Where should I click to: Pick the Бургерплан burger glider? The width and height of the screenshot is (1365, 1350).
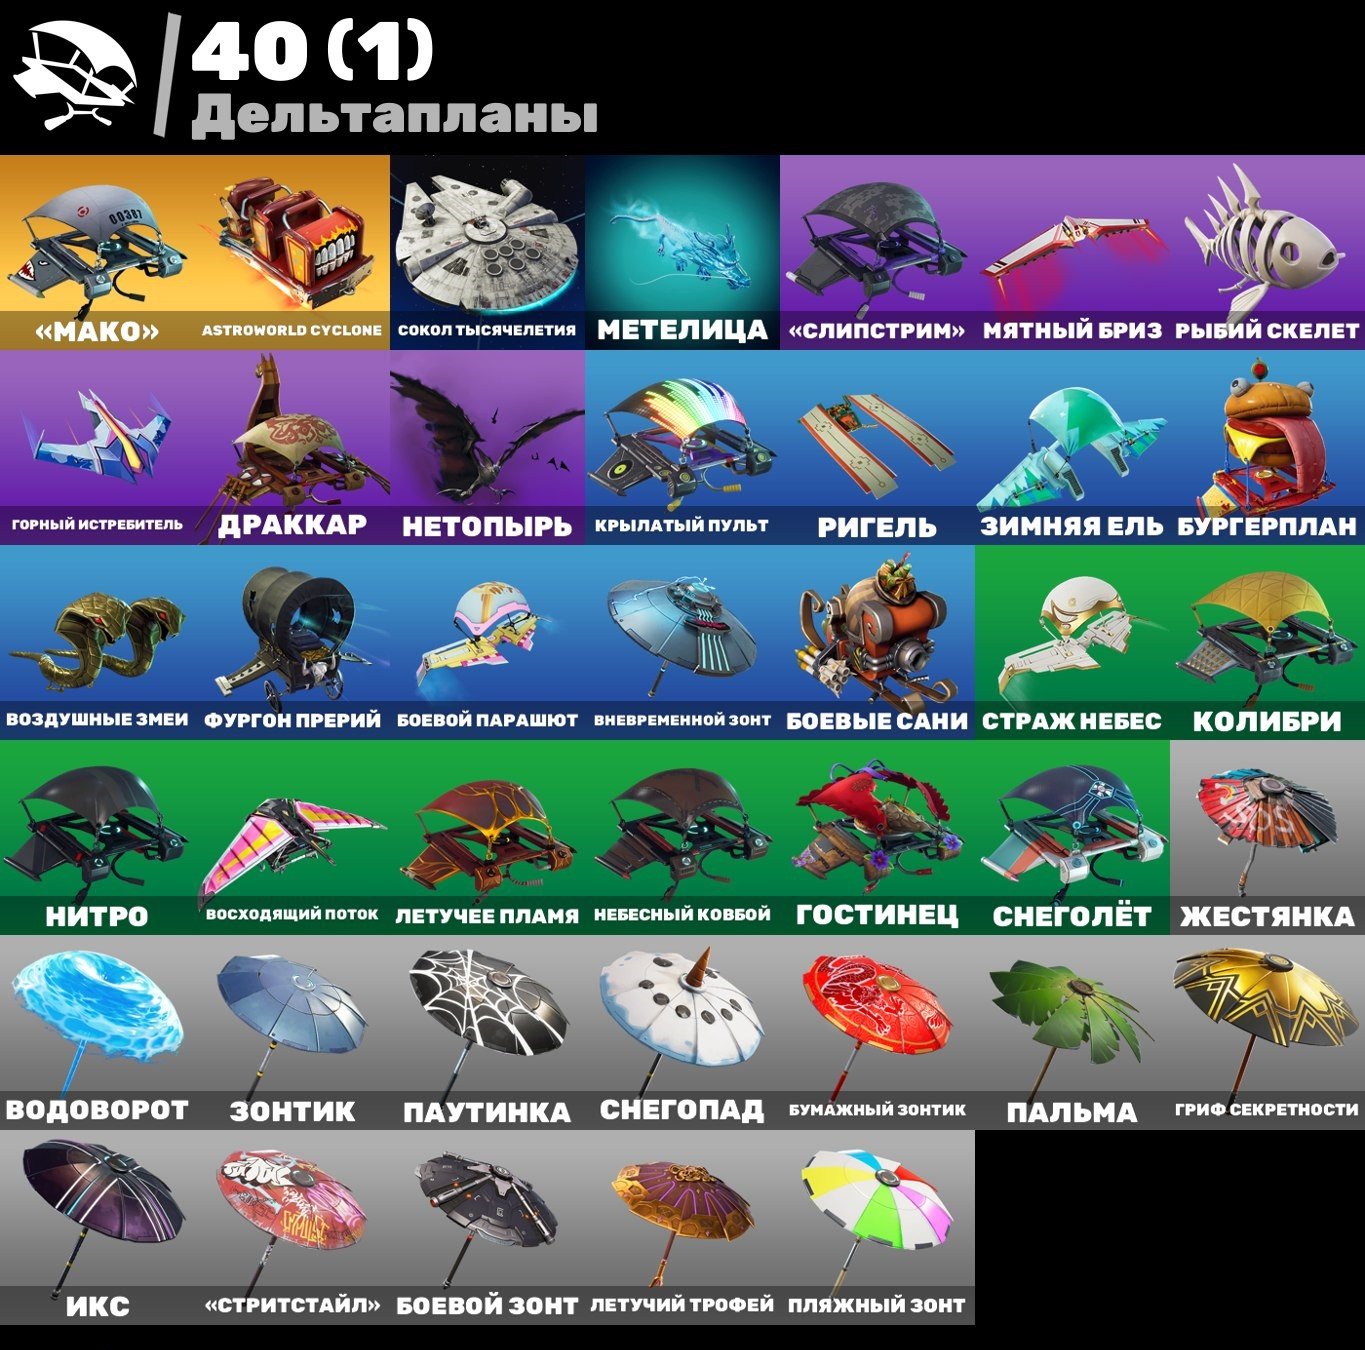pos(1267,447)
